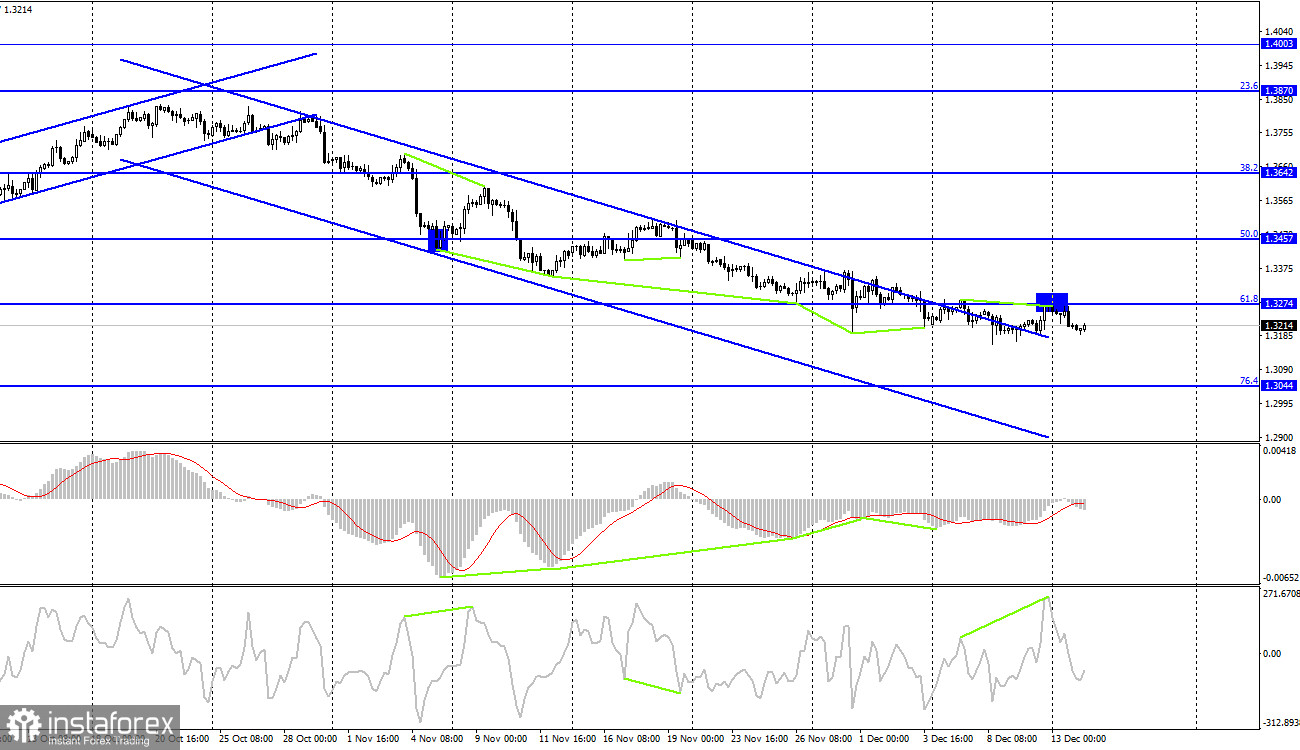Select the 1.3090 price scale value
The height and width of the screenshot is (750, 1300).
1280,370
